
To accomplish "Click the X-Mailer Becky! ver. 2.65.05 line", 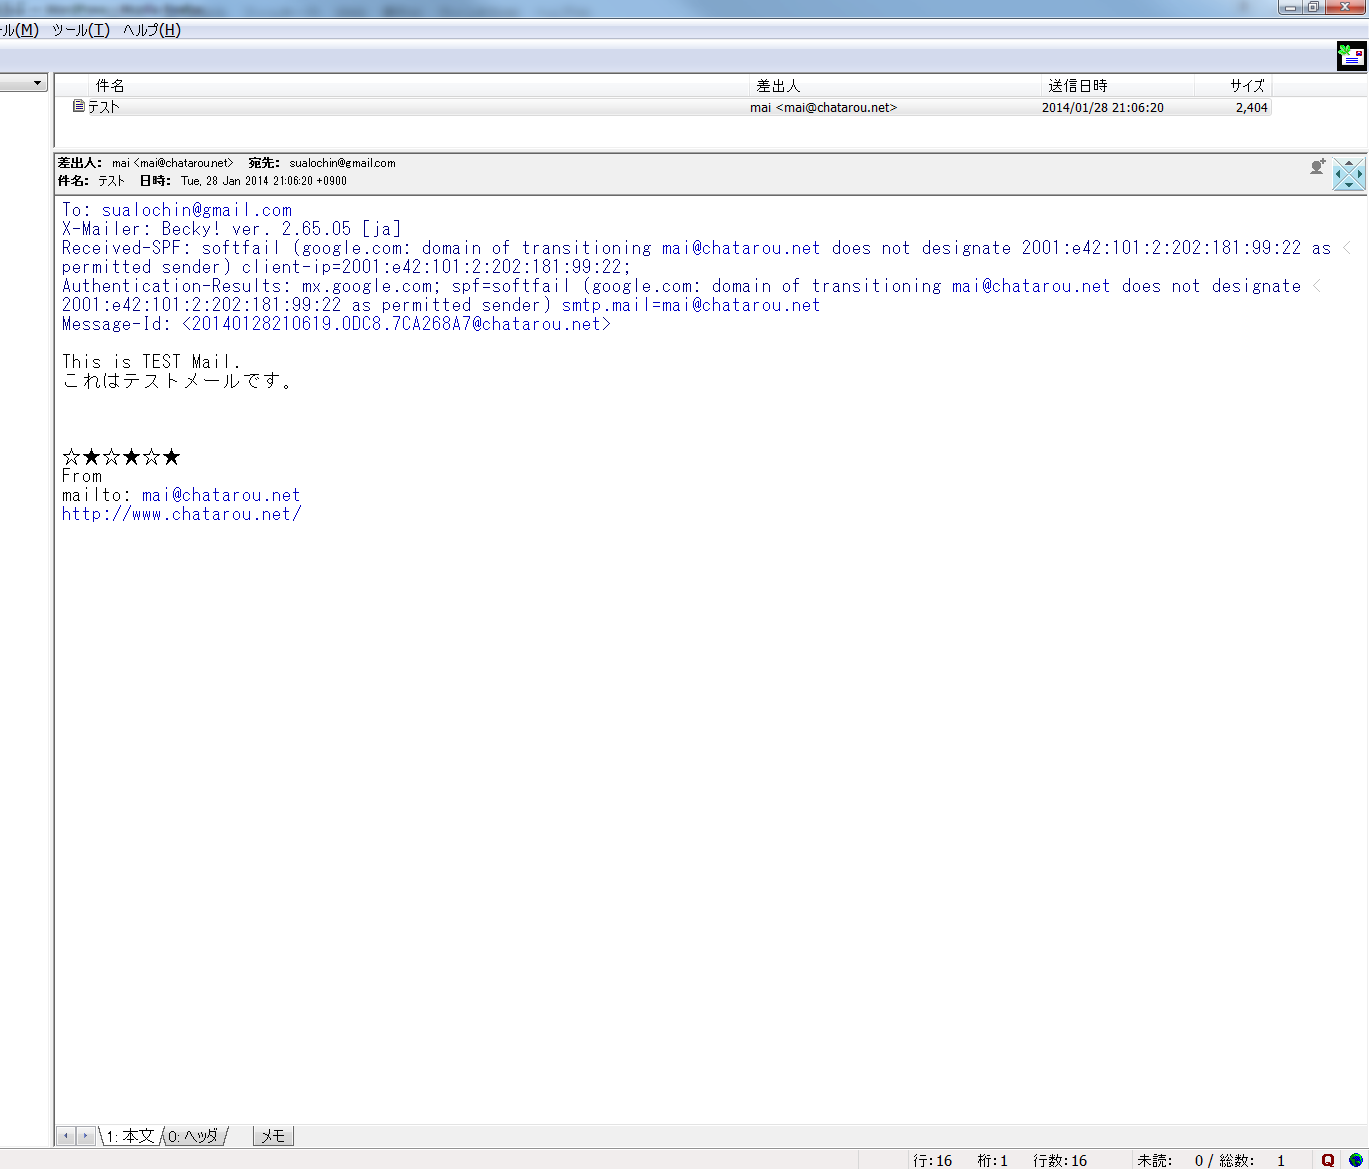I will coord(231,229).
